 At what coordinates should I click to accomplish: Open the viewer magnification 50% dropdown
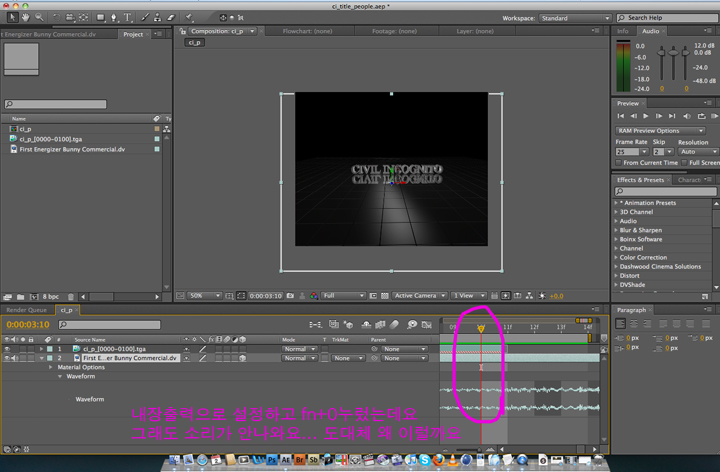tap(204, 296)
